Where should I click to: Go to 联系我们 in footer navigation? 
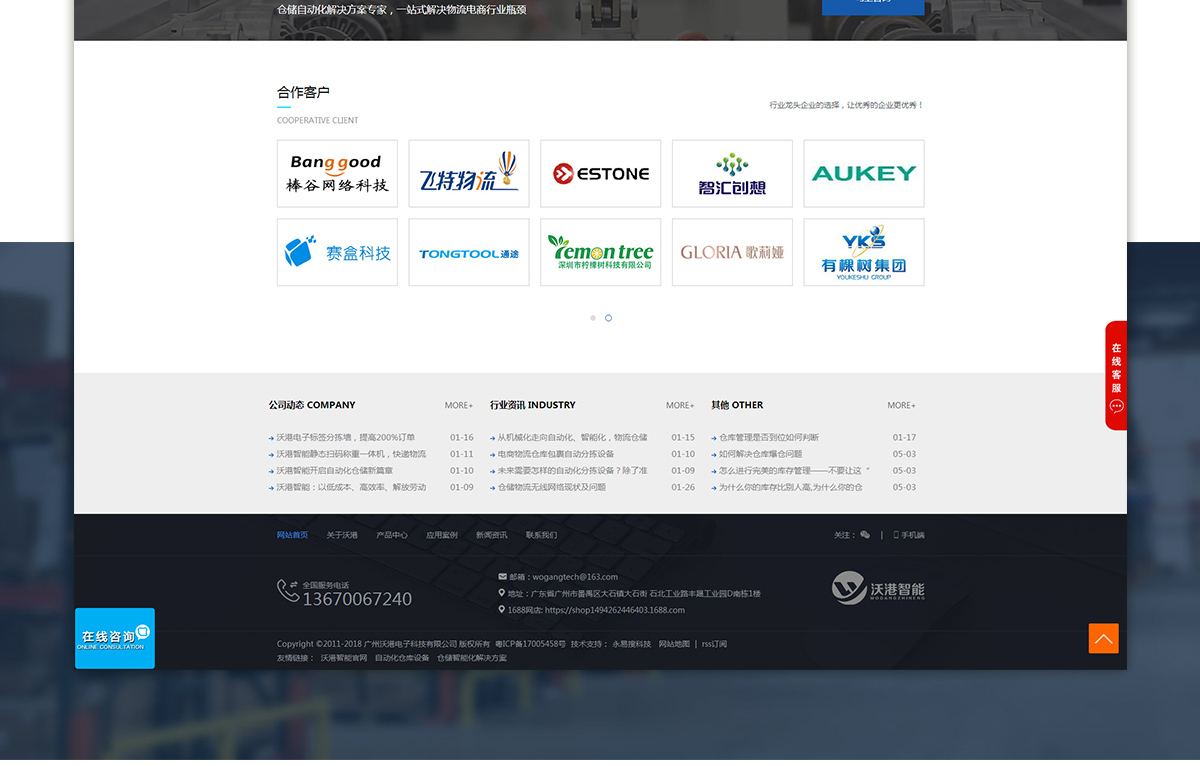(x=542, y=535)
